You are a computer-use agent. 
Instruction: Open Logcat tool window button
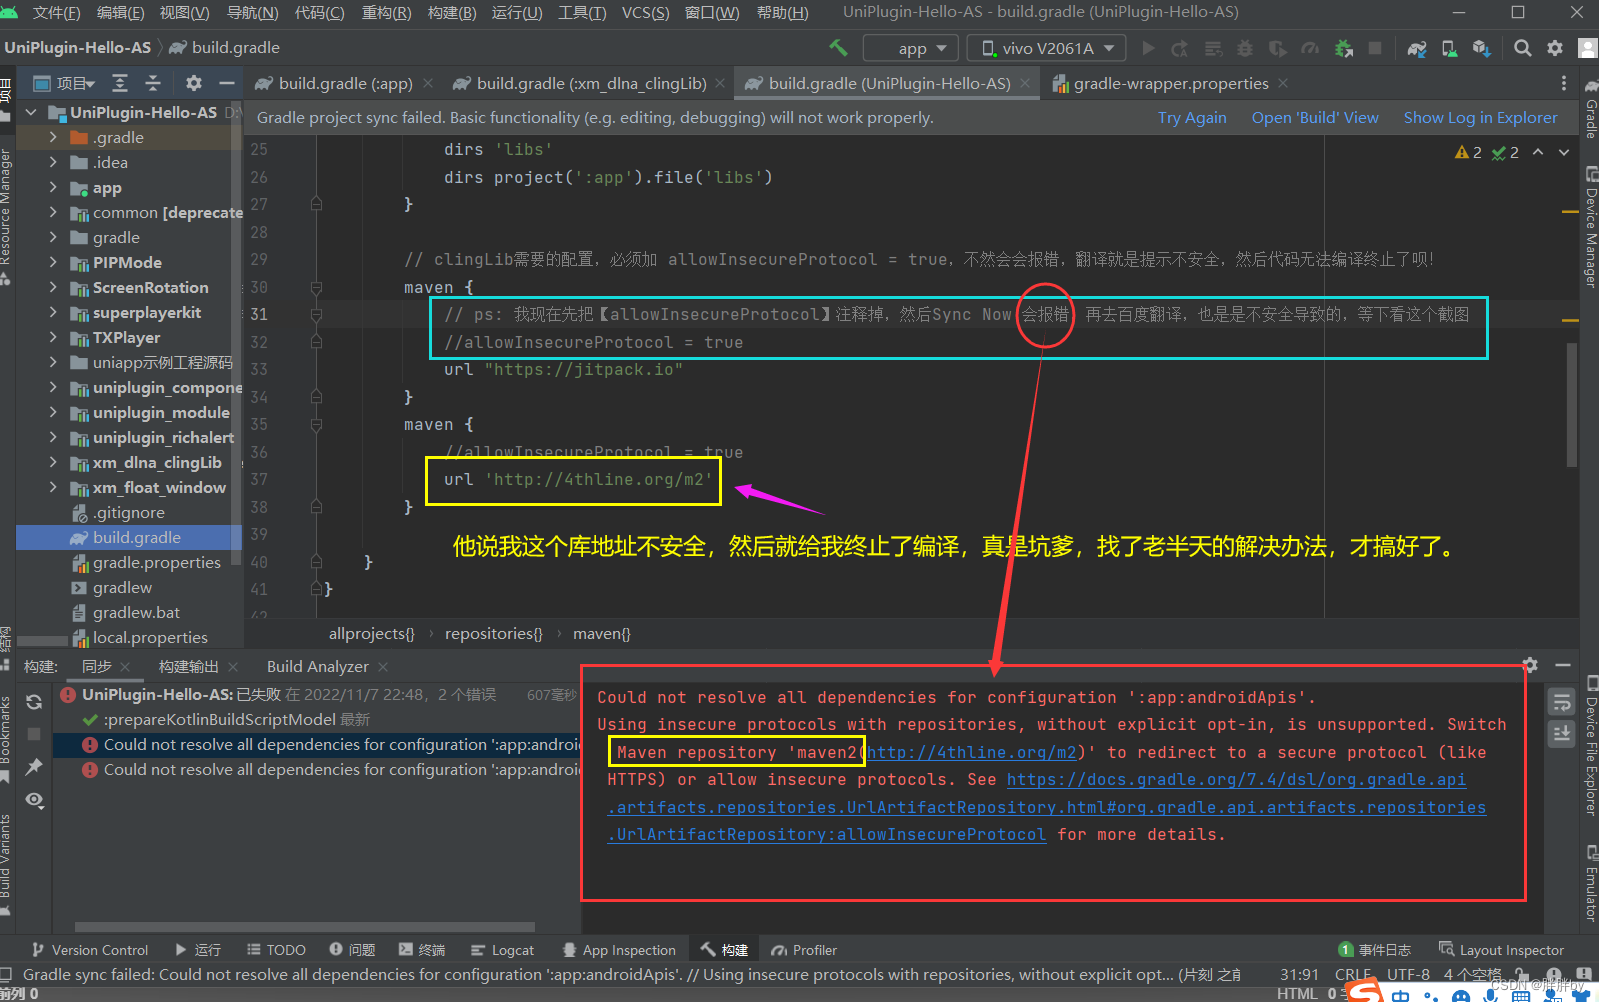[502, 950]
